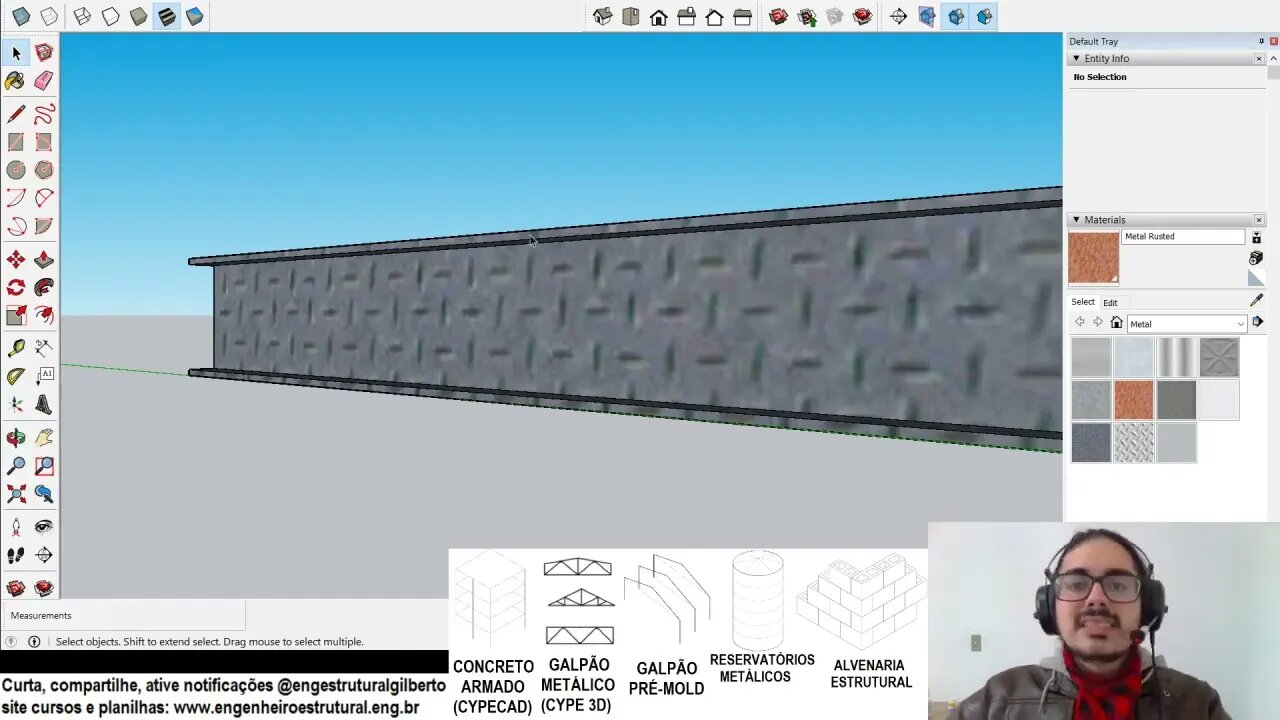Switch to the Edit tab

coord(1110,302)
